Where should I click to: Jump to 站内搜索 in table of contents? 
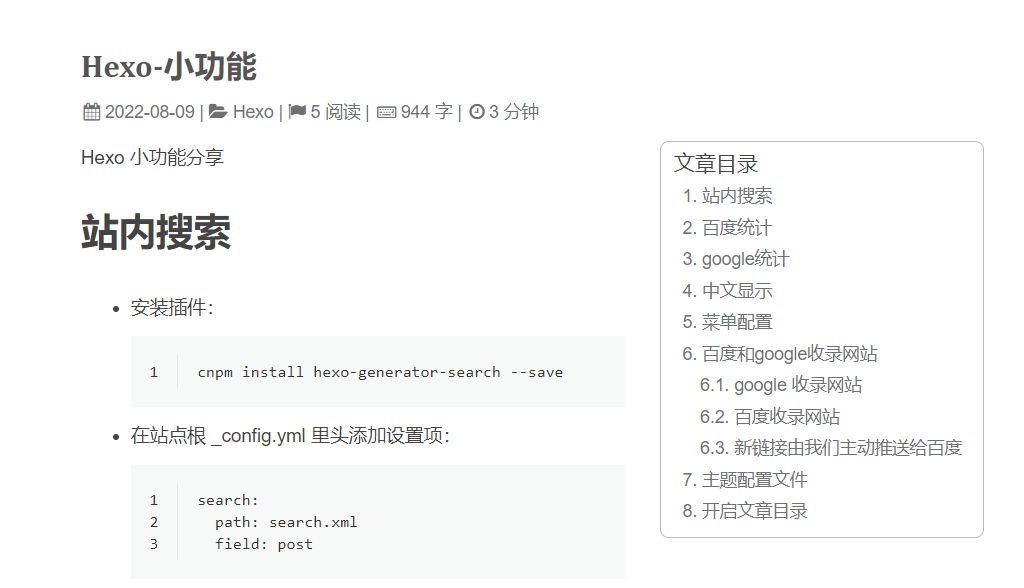click(x=736, y=196)
